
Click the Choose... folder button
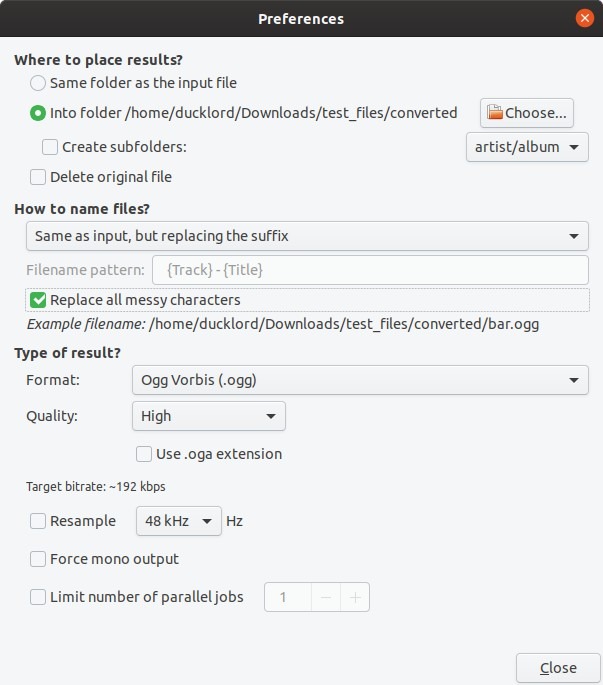click(x=527, y=113)
